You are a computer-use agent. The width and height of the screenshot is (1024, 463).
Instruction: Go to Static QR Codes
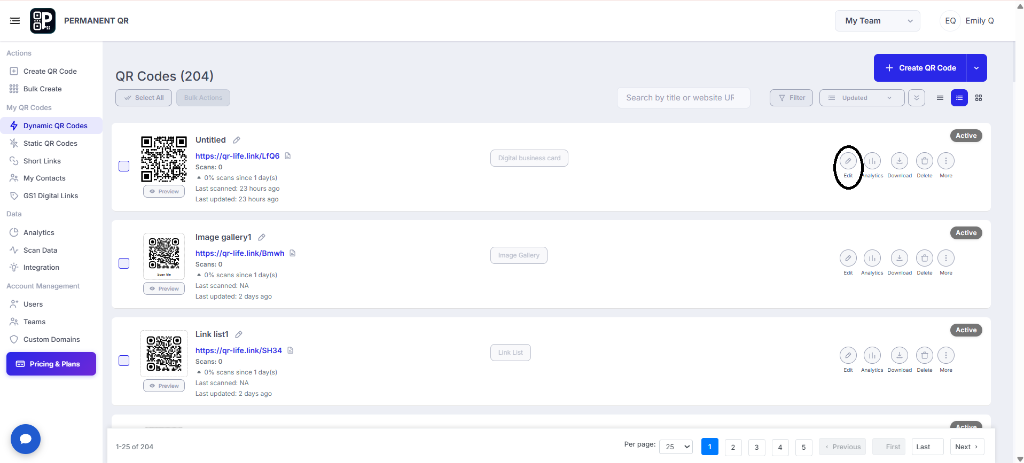(x=50, y=143)
